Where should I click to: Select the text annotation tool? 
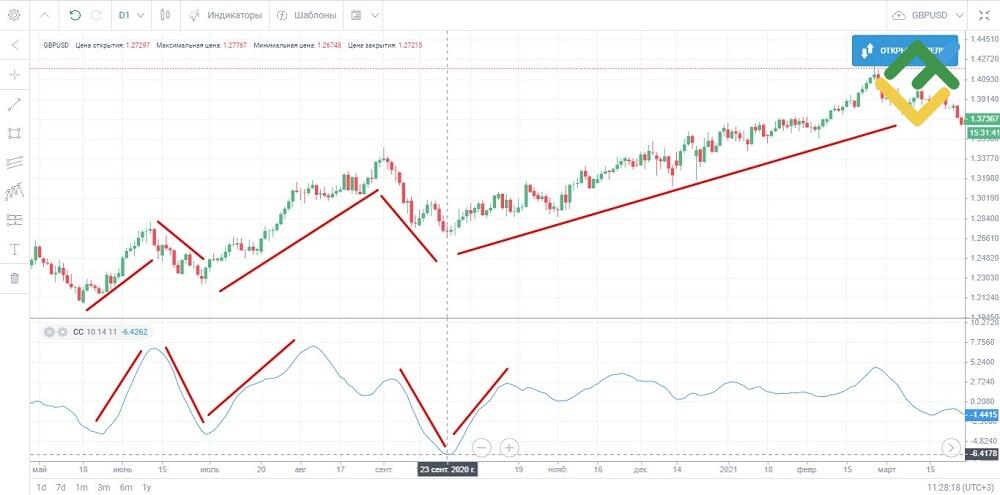(15, 249)
